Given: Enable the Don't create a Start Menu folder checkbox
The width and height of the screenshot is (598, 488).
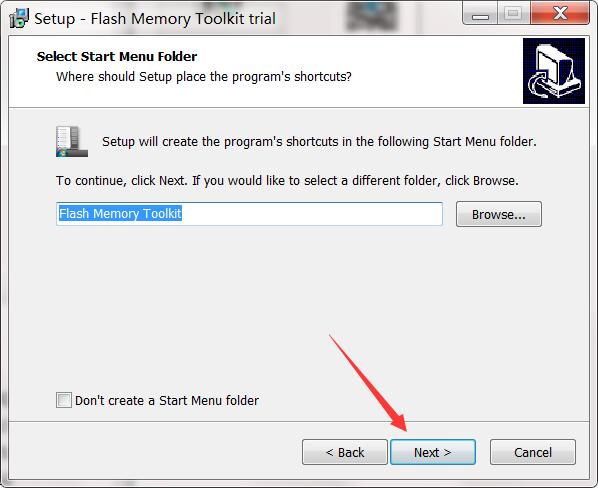Looking at the screenshot, I should 64,400.
